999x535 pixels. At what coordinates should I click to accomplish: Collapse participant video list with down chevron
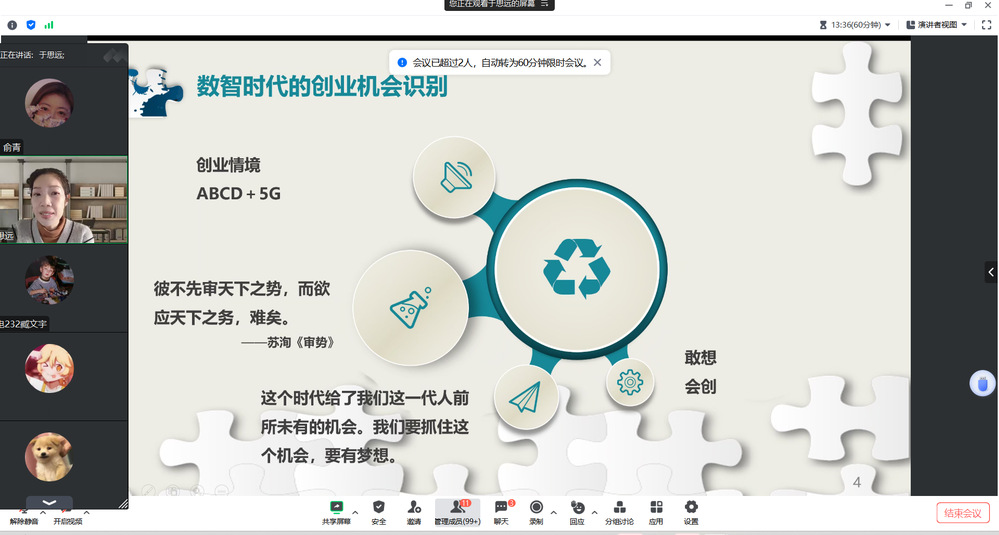click(x=49, y=502)
